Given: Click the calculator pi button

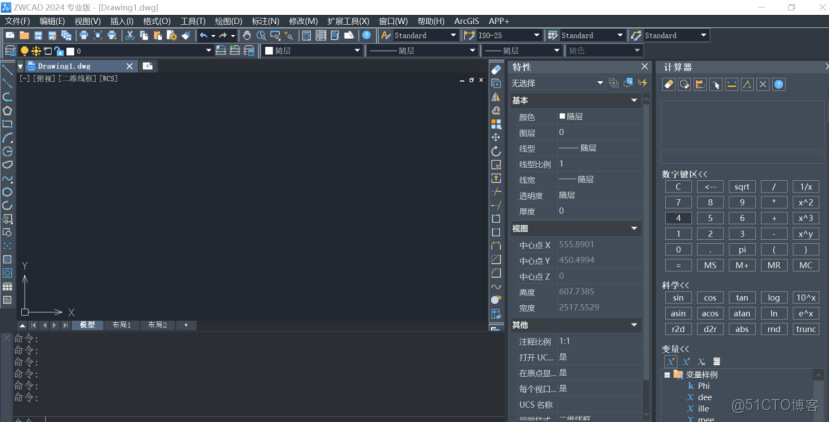Looking at the screenshot, I should coord(742,250).
